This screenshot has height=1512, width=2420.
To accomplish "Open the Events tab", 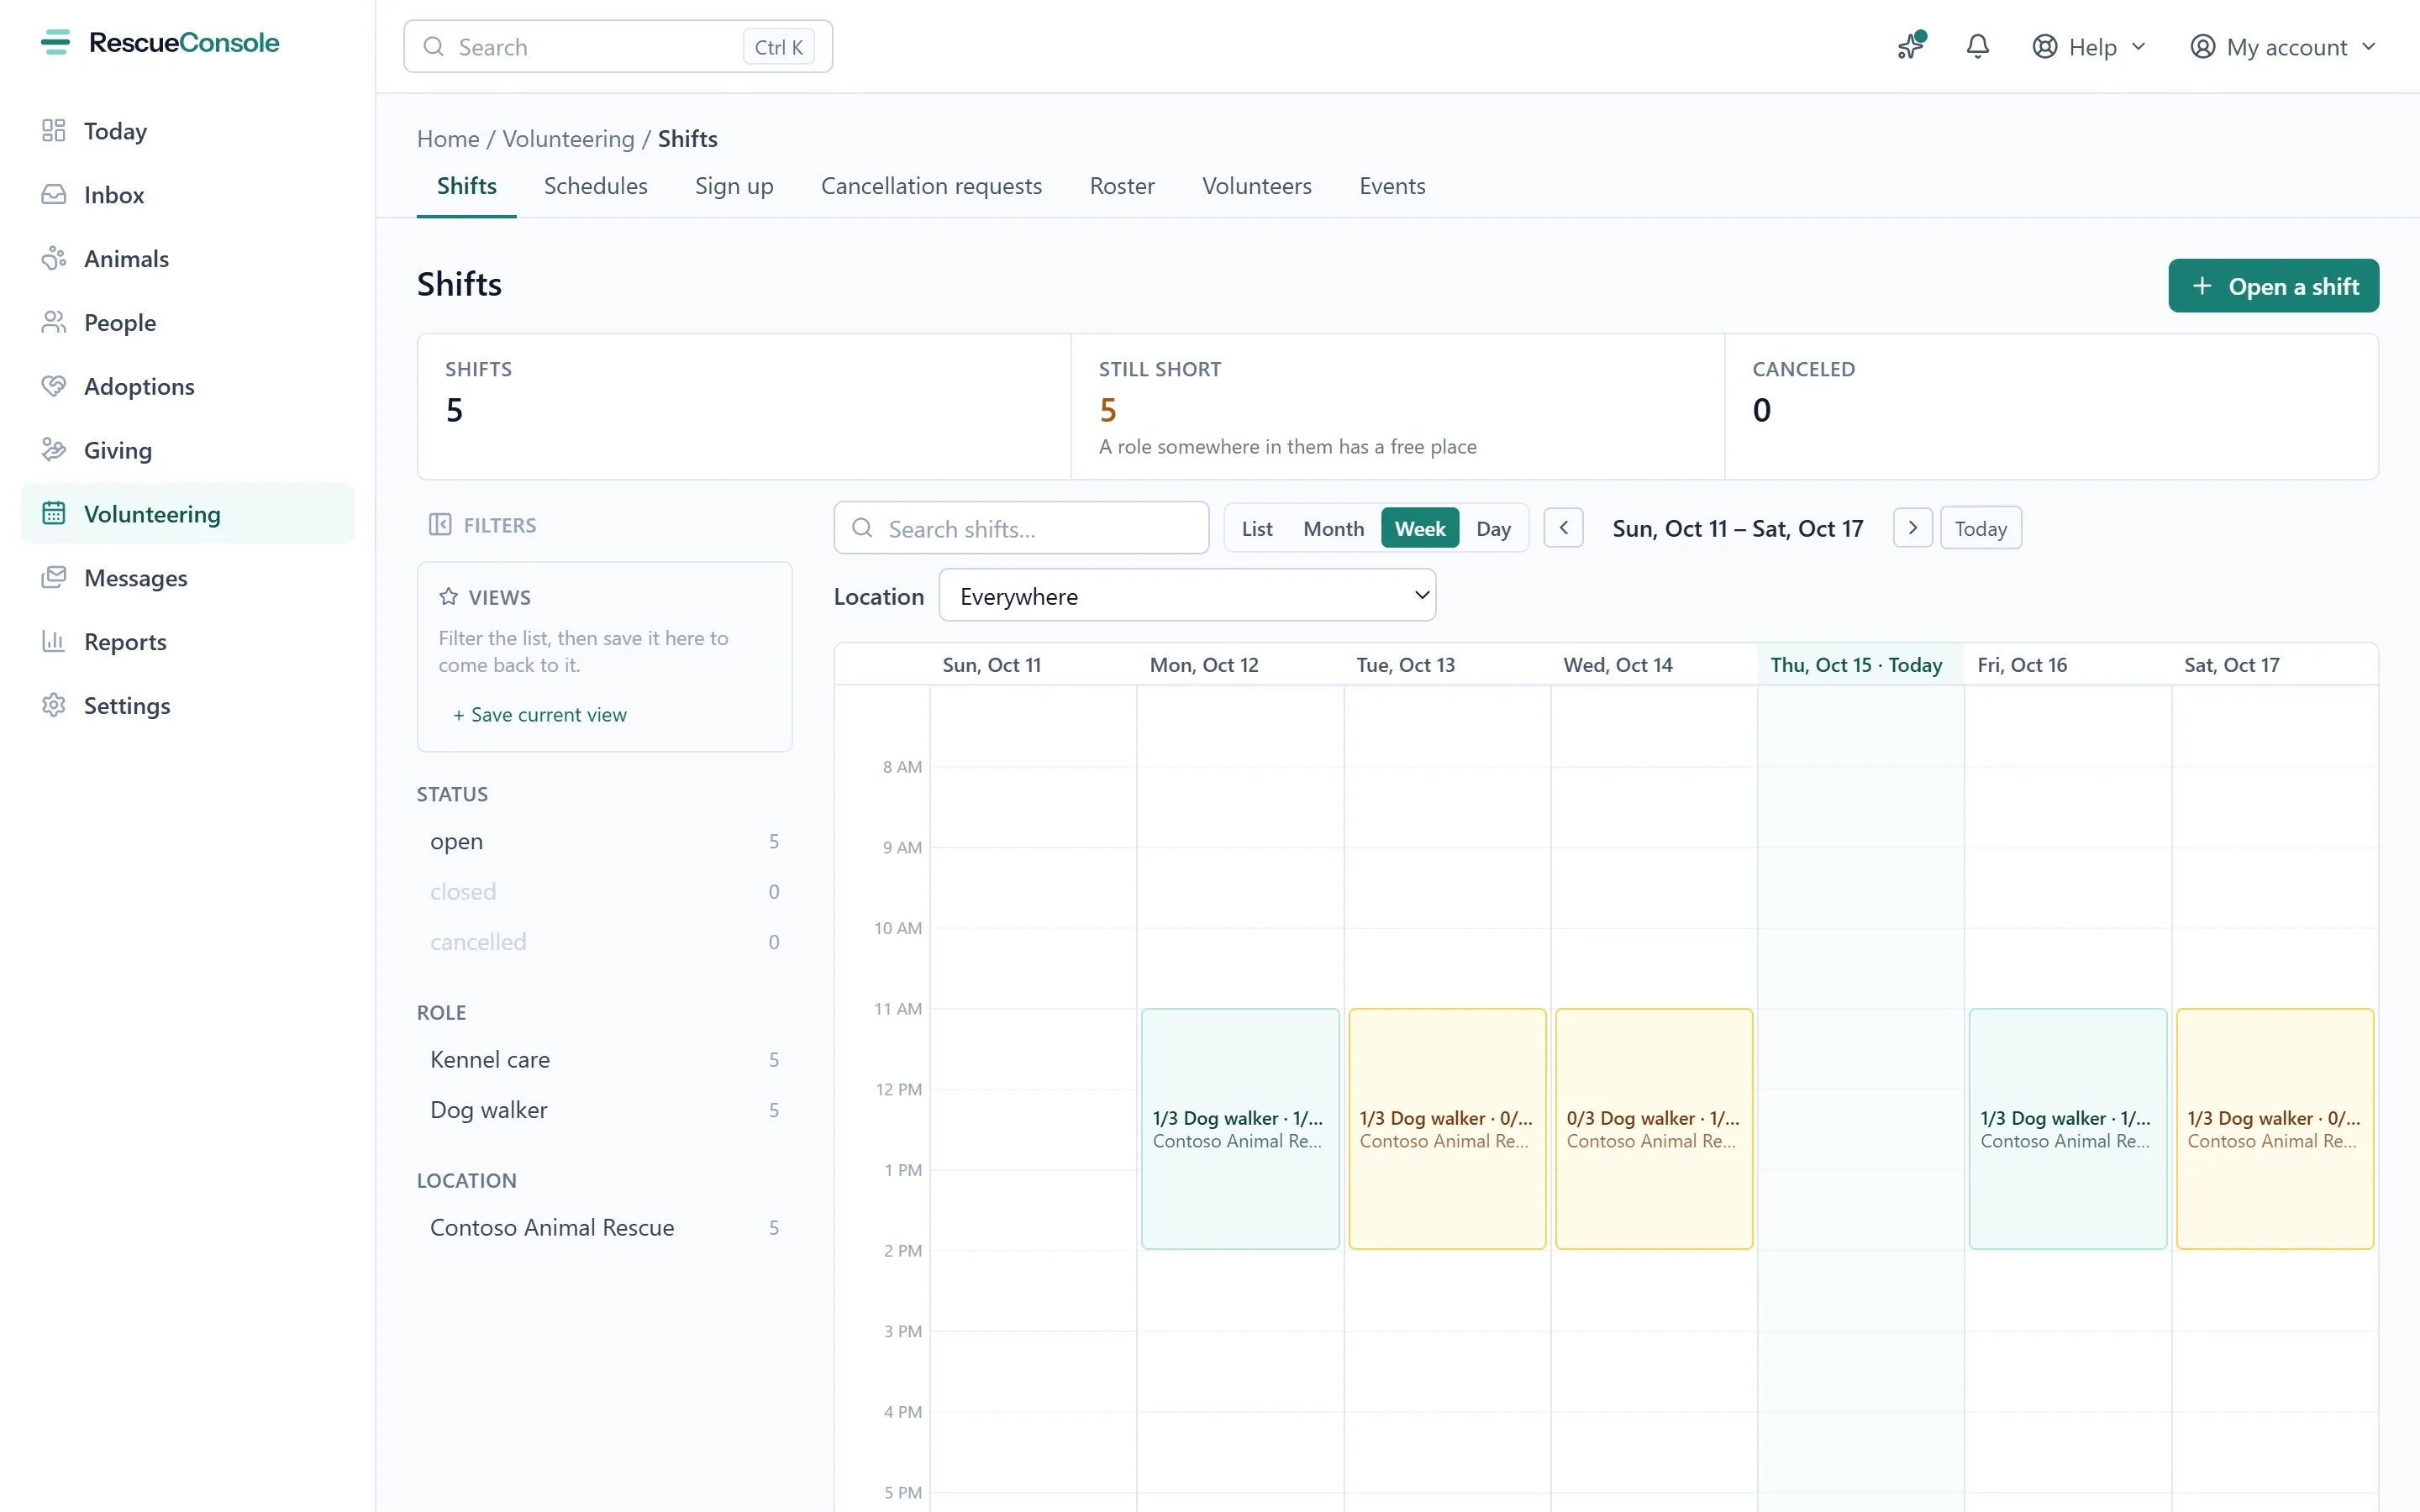I will [x=1392, y=186].
